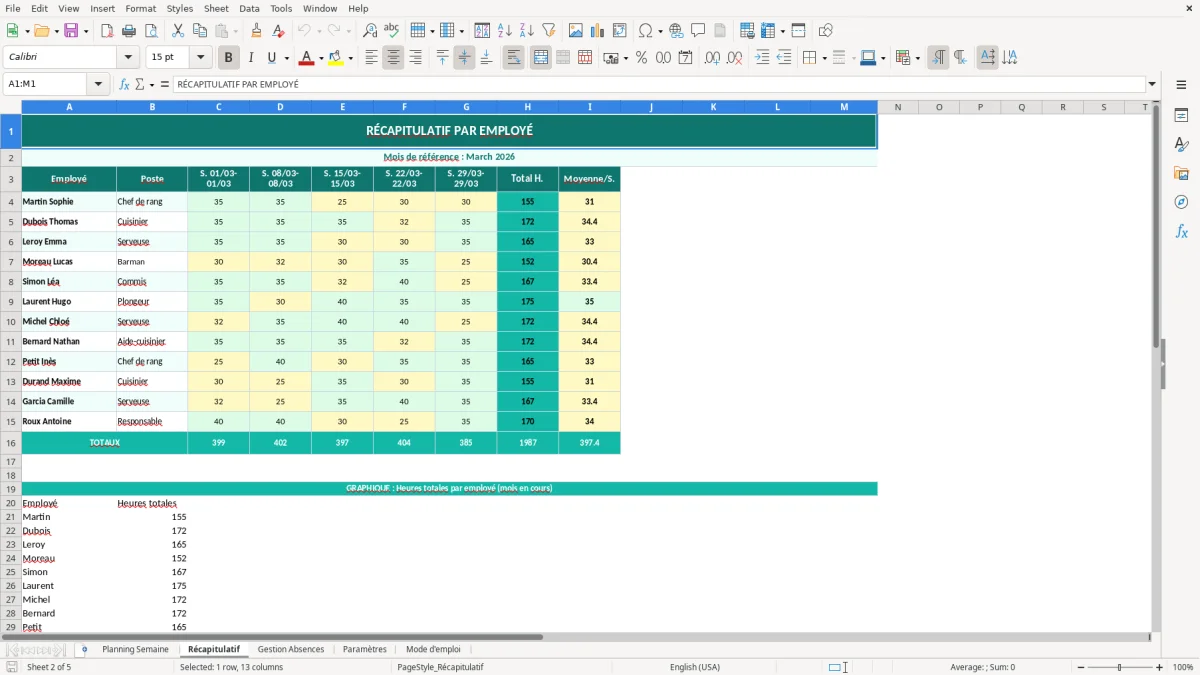Open the sidebar Gallery

[1181, 173]
